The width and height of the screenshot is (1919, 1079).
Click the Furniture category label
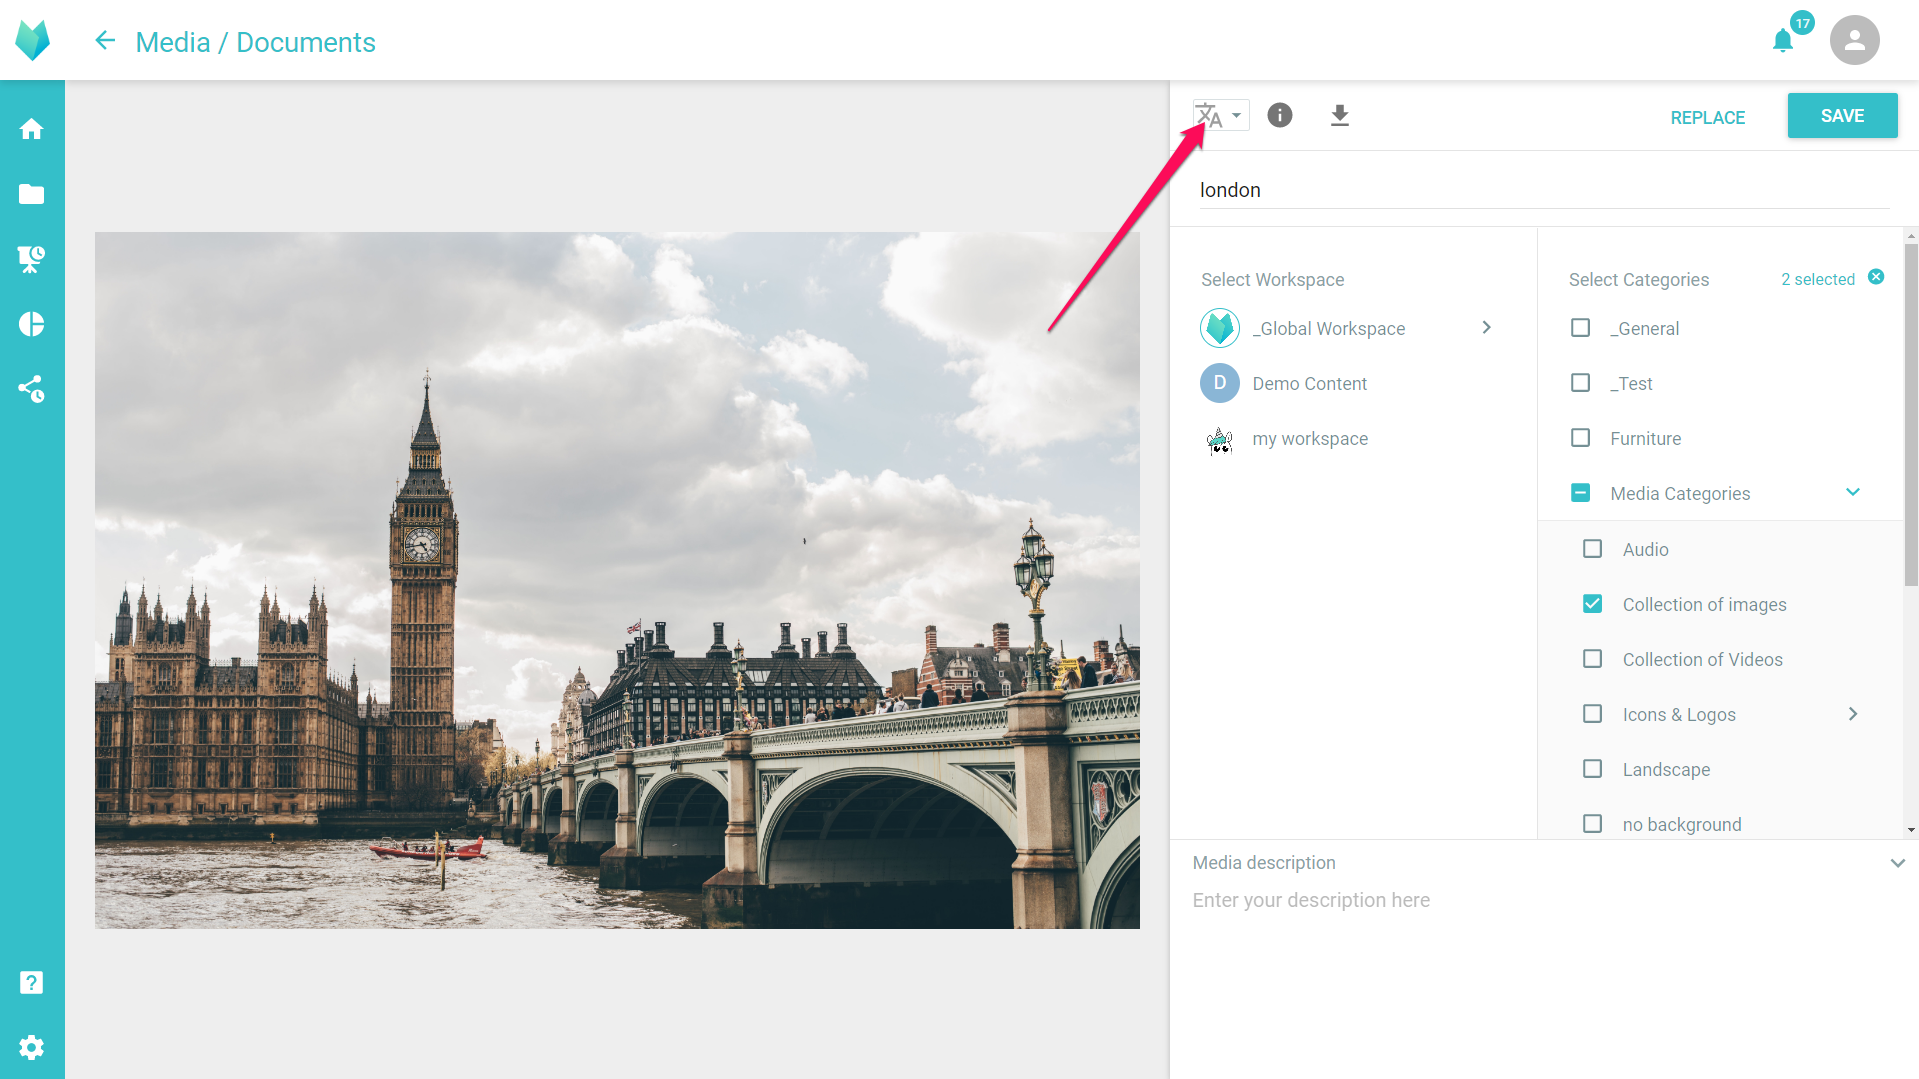[x=1645, y=438]
